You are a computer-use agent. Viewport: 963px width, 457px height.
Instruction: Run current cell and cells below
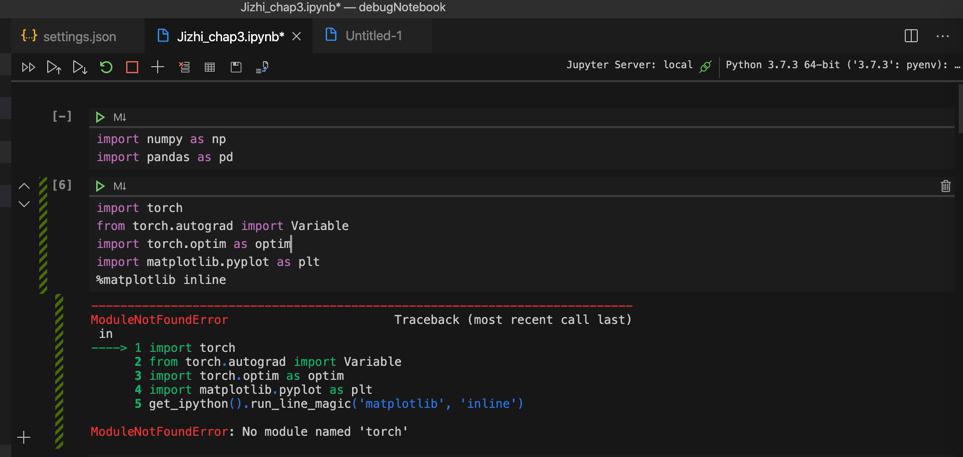coord(80,68)
